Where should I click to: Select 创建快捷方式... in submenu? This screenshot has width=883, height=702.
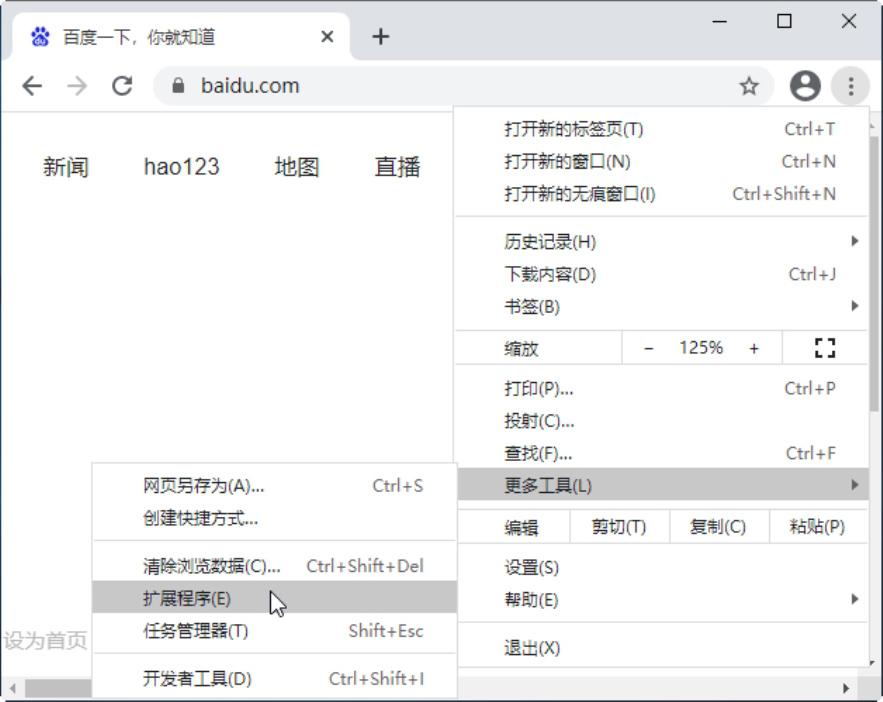pos(274,518)
